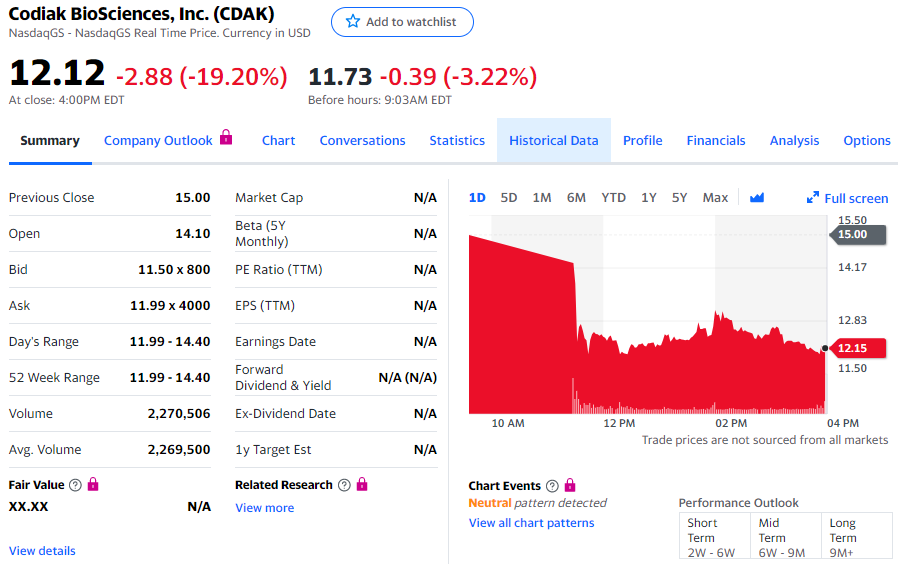Viewport: 898px width, 564px height.
Task: Click the Ask value 11.99 x 4000
Action: [170, 306]
